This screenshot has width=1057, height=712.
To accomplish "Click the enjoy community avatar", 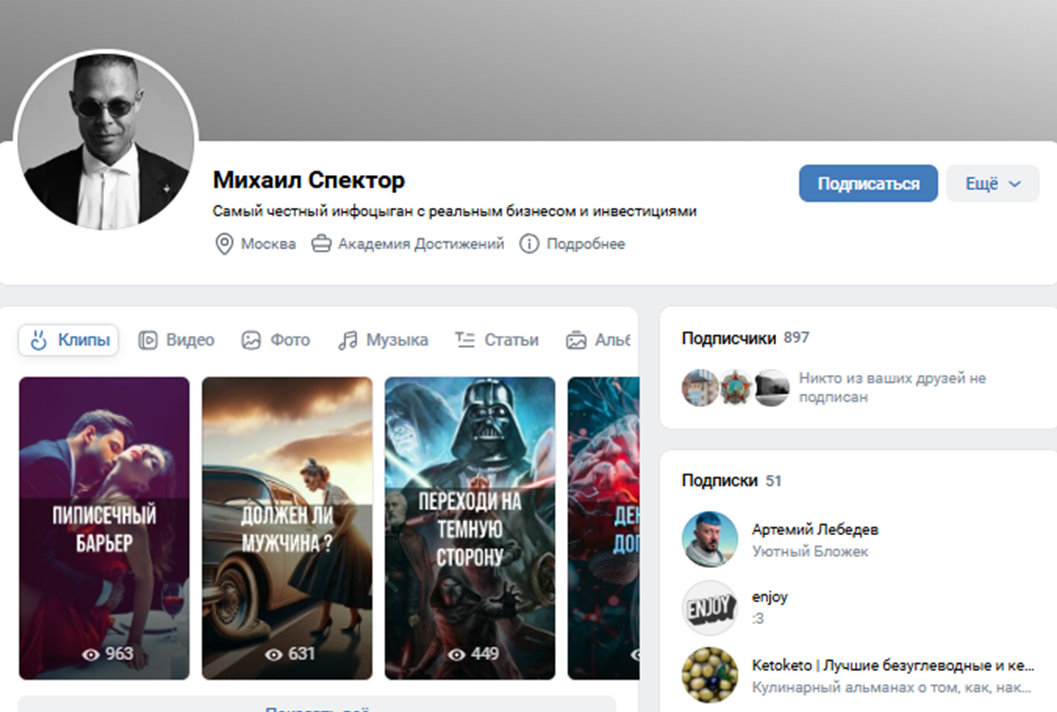I will click(710, 606).
